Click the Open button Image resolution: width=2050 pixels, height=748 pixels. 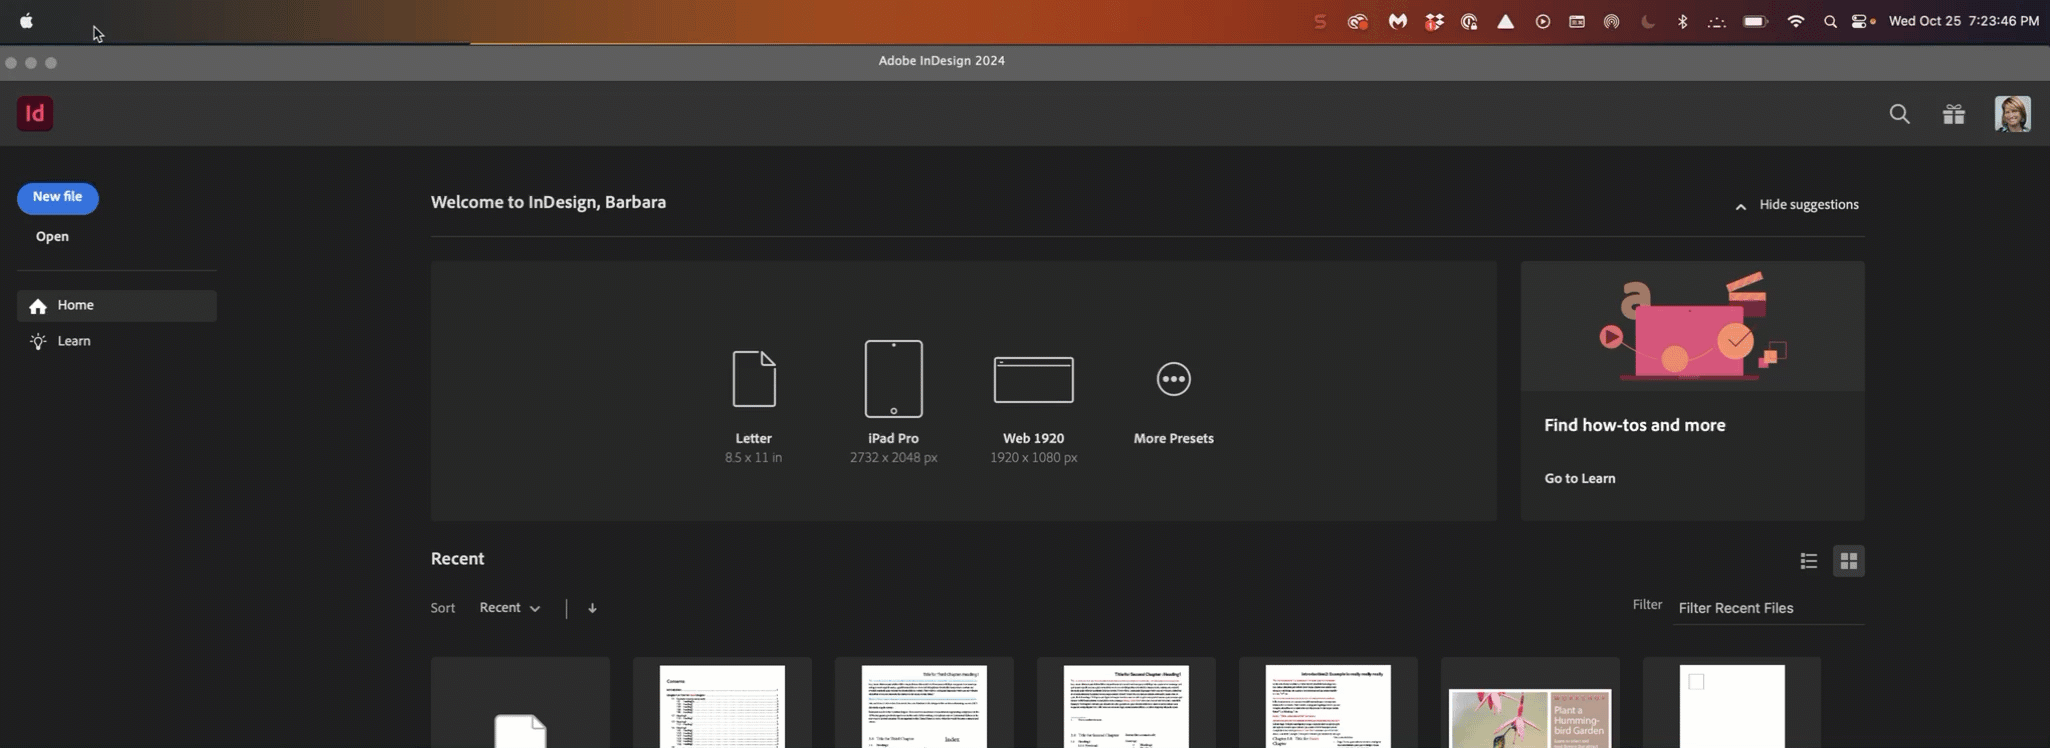52,237
